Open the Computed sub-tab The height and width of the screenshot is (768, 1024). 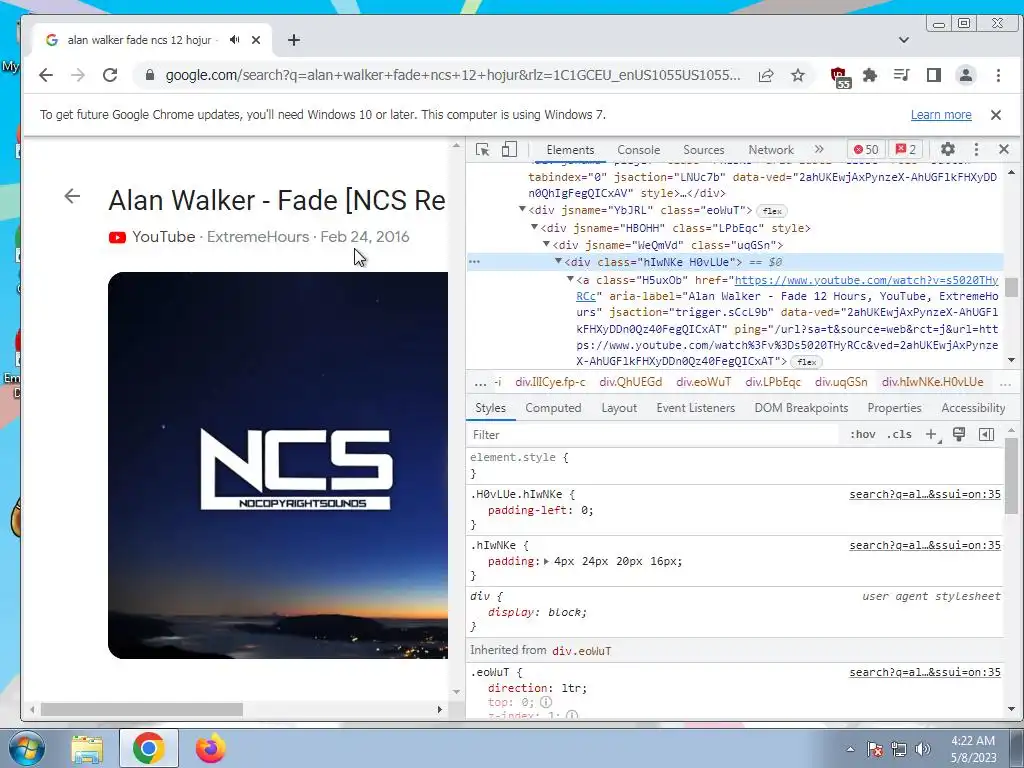pos(553,408)
